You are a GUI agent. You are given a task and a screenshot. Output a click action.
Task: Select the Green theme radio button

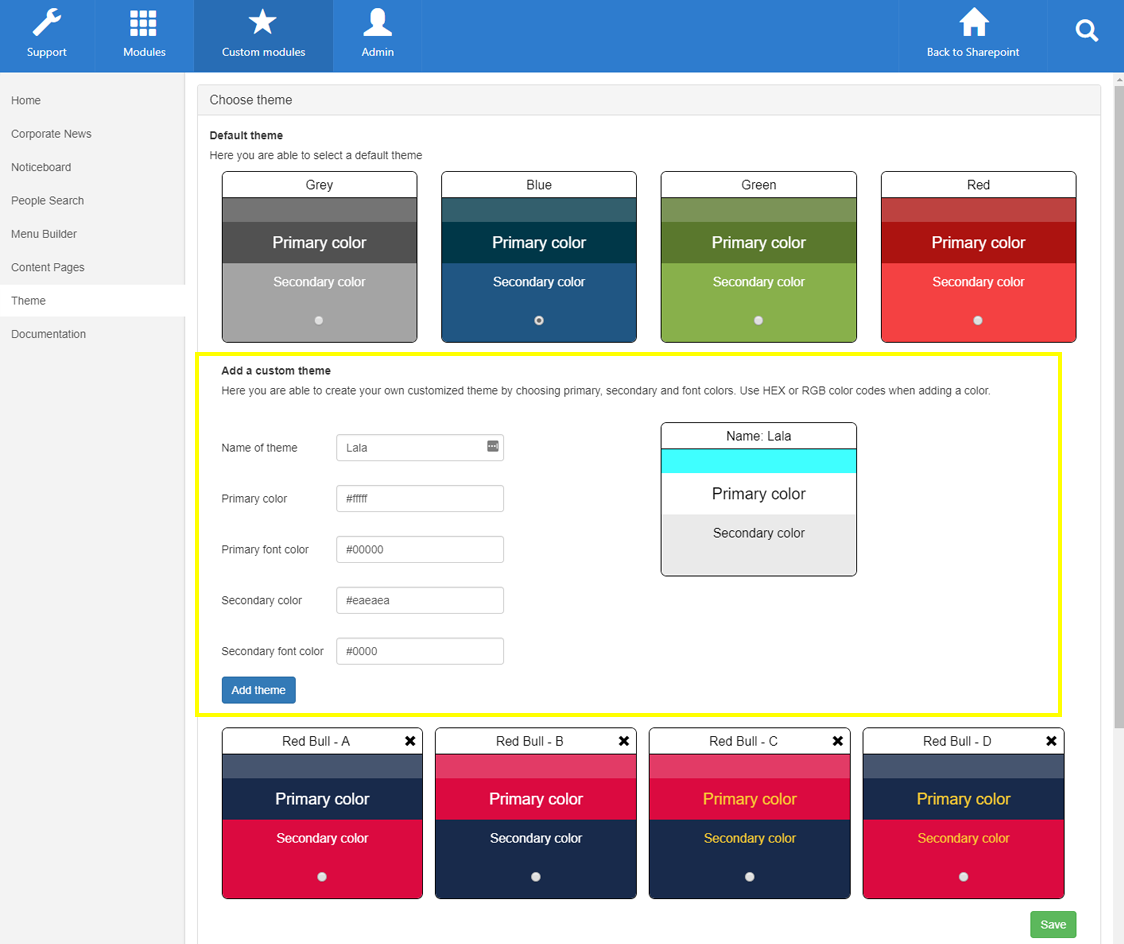(x=758, y=320)
